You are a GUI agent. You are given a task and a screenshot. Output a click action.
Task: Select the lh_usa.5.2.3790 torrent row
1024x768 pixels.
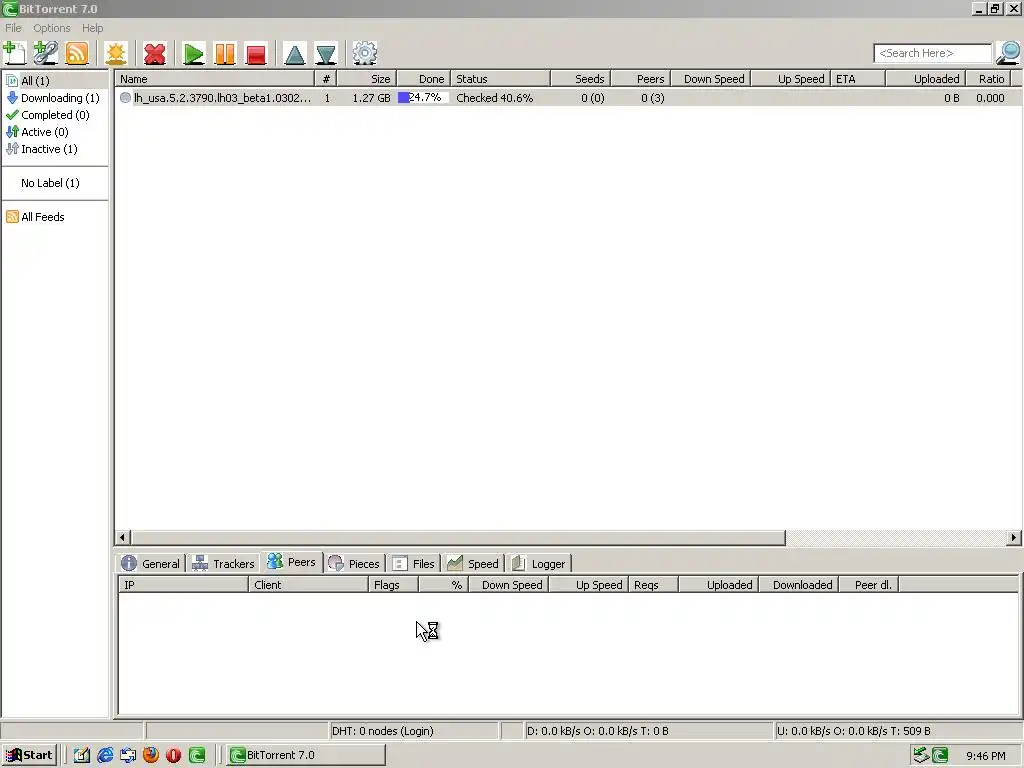click(x=567, y=98)
